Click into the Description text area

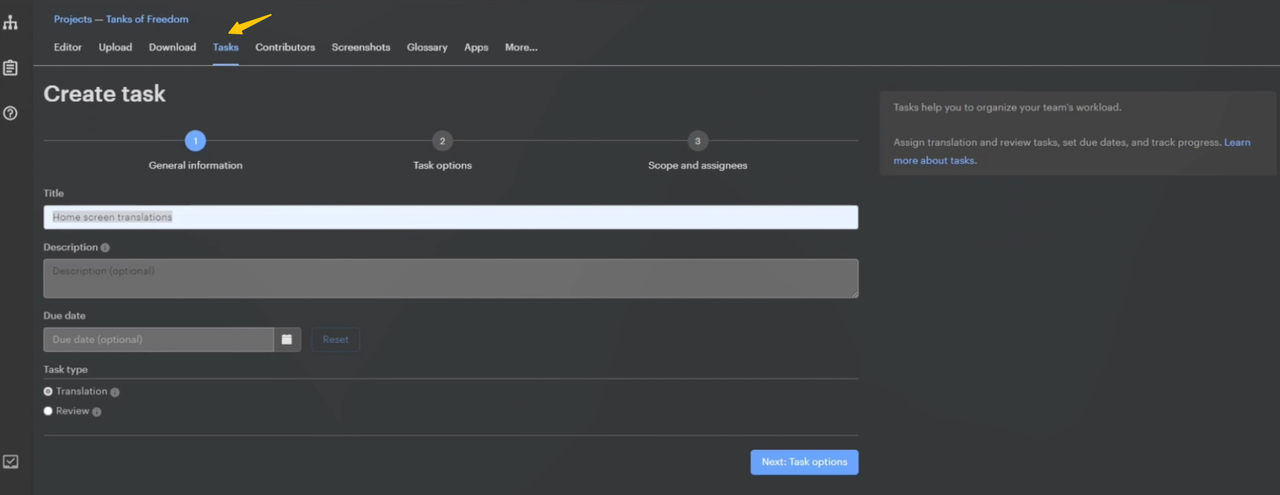coord(450,278)
